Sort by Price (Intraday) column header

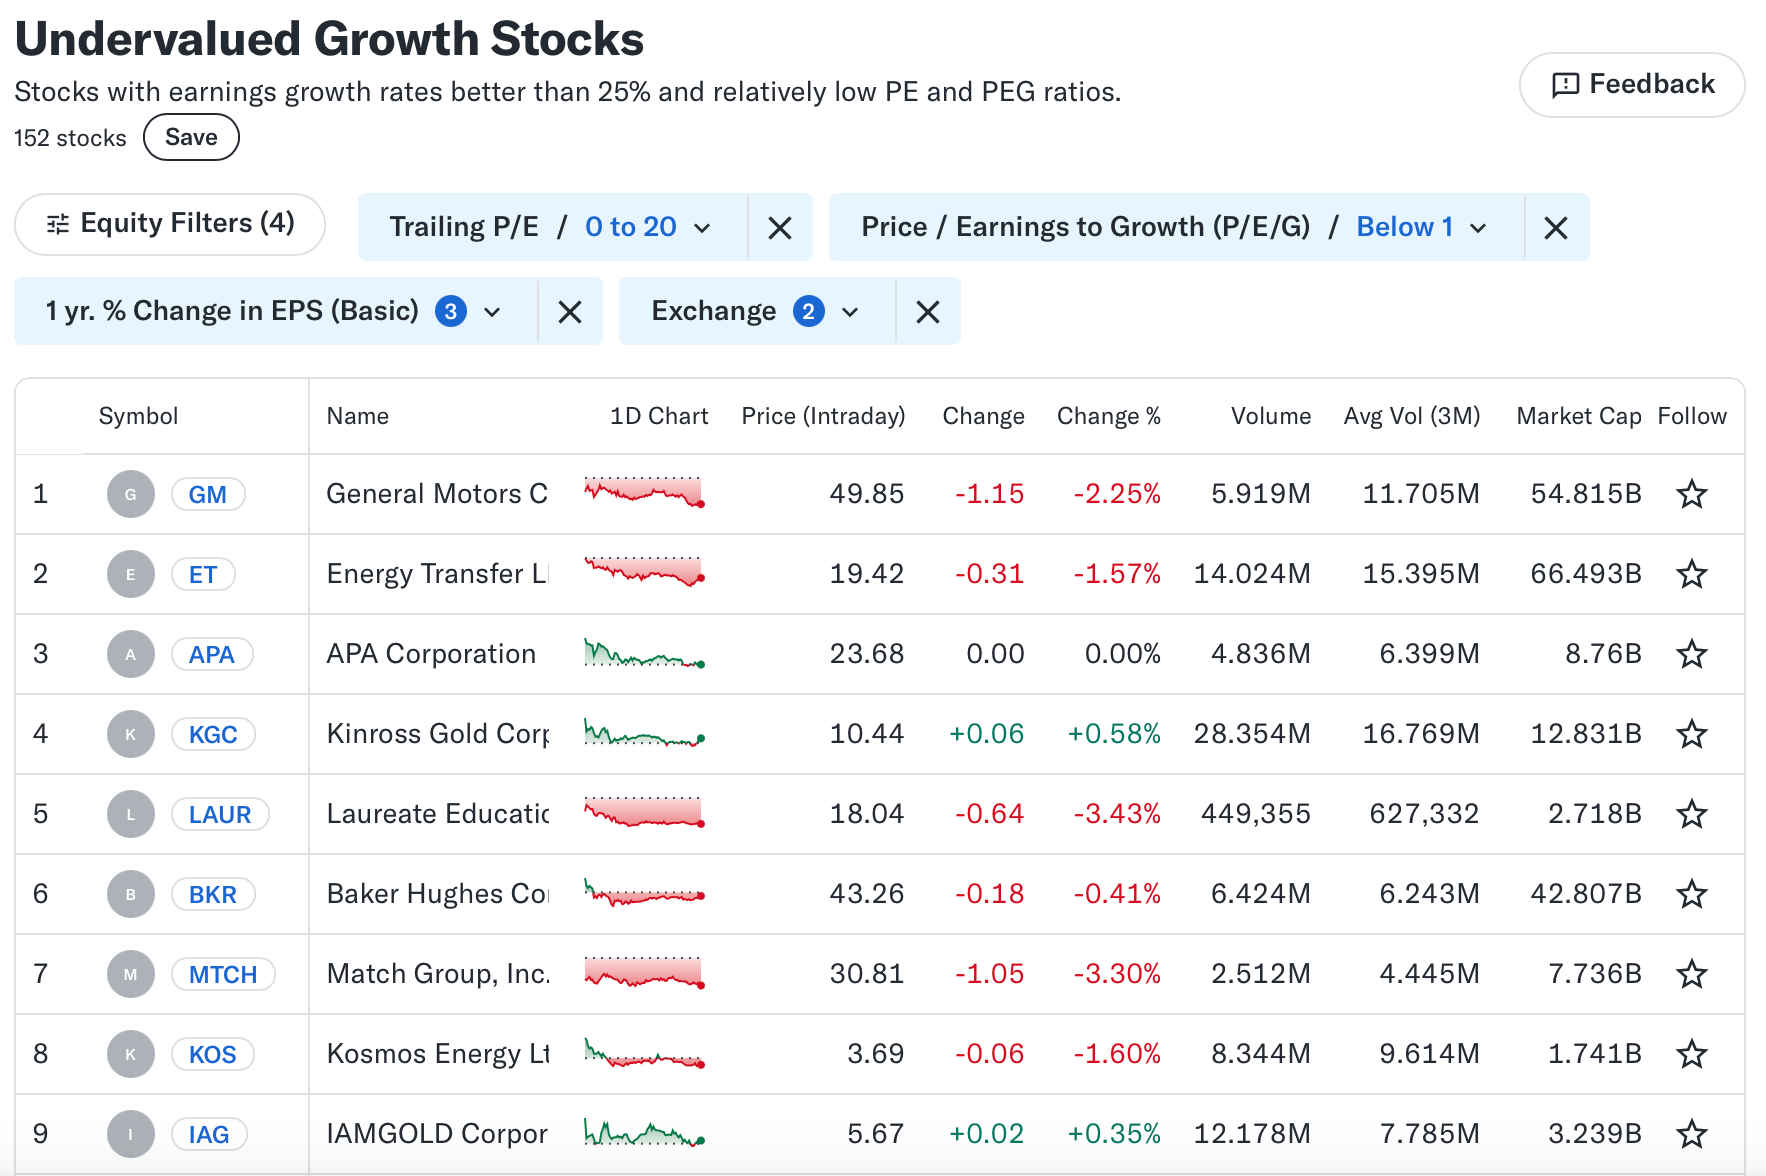[x=823, y=416]
